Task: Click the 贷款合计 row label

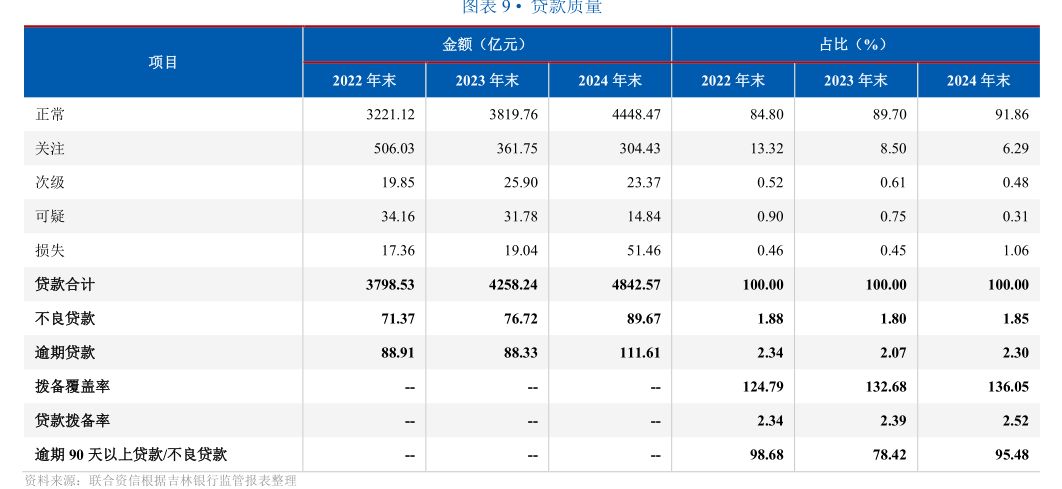Action: click(65, 285)
